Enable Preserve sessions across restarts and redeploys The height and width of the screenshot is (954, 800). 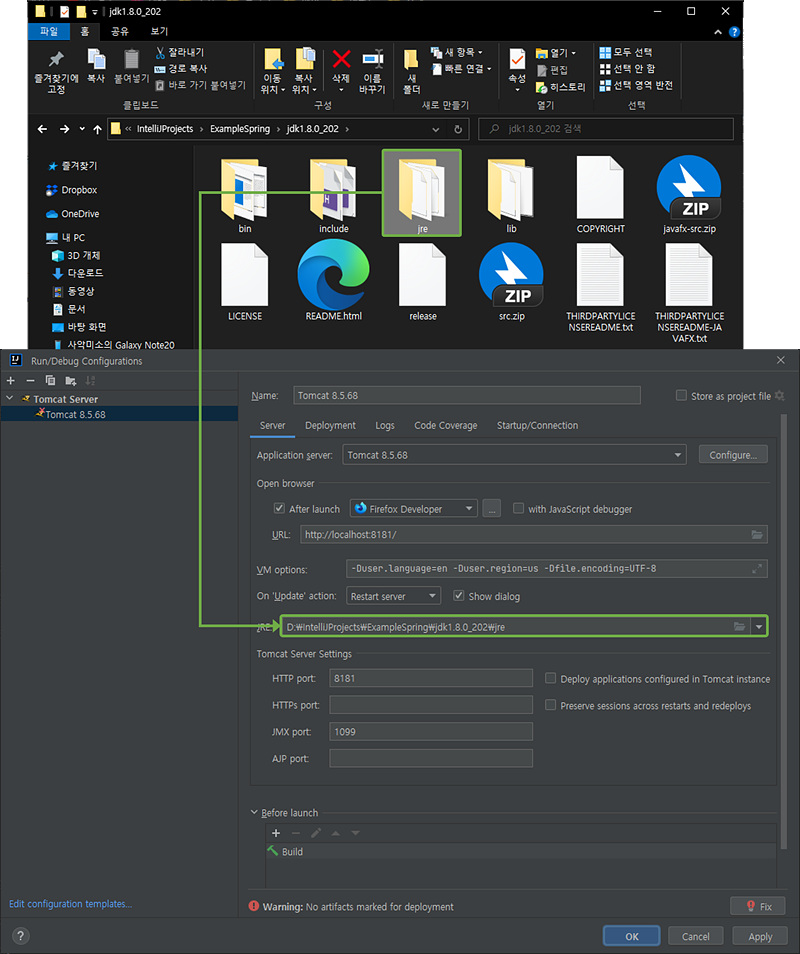click(x=551, y=705)
